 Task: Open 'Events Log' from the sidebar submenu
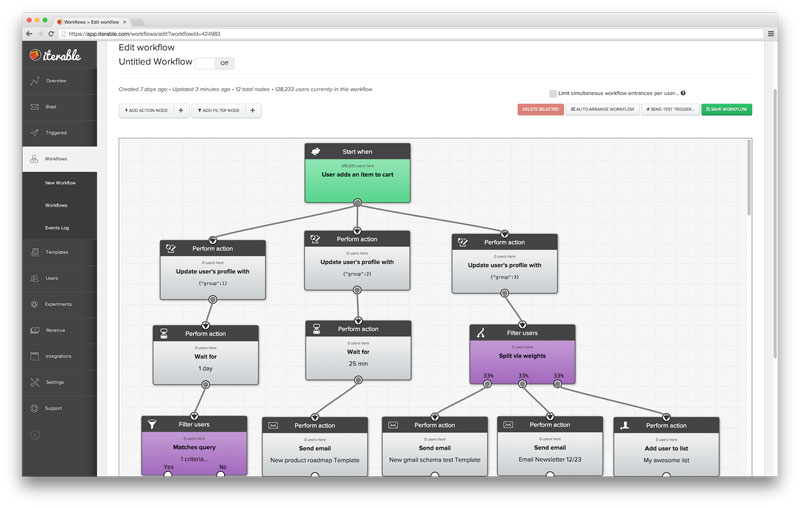coord(57,227)
